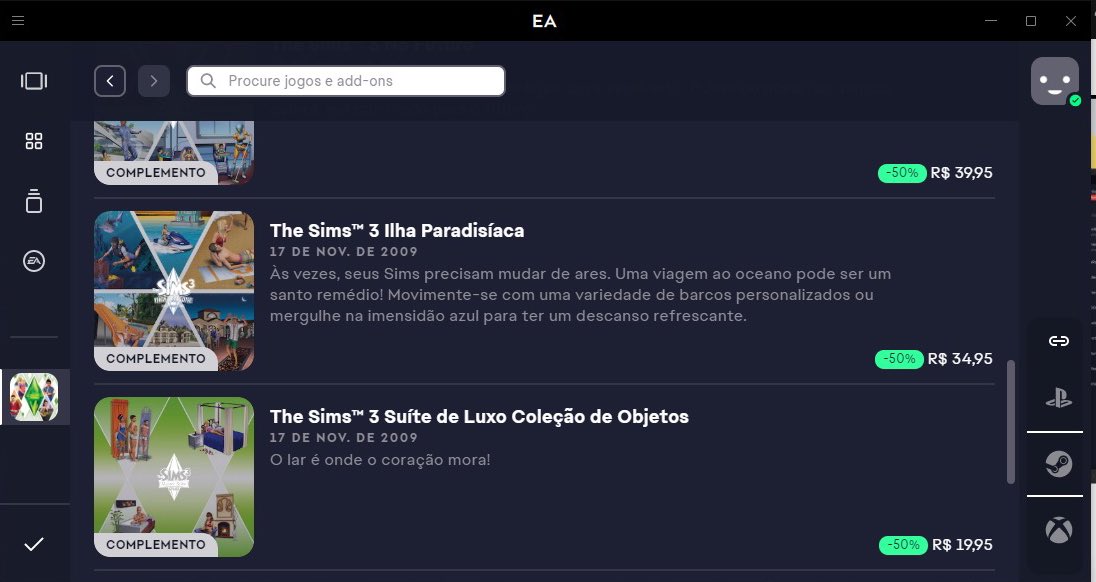This screenshot has width=1096, height=582.
Task: Click the checkmark downloads icon at bottom left
Action: [x=34, y=544]
